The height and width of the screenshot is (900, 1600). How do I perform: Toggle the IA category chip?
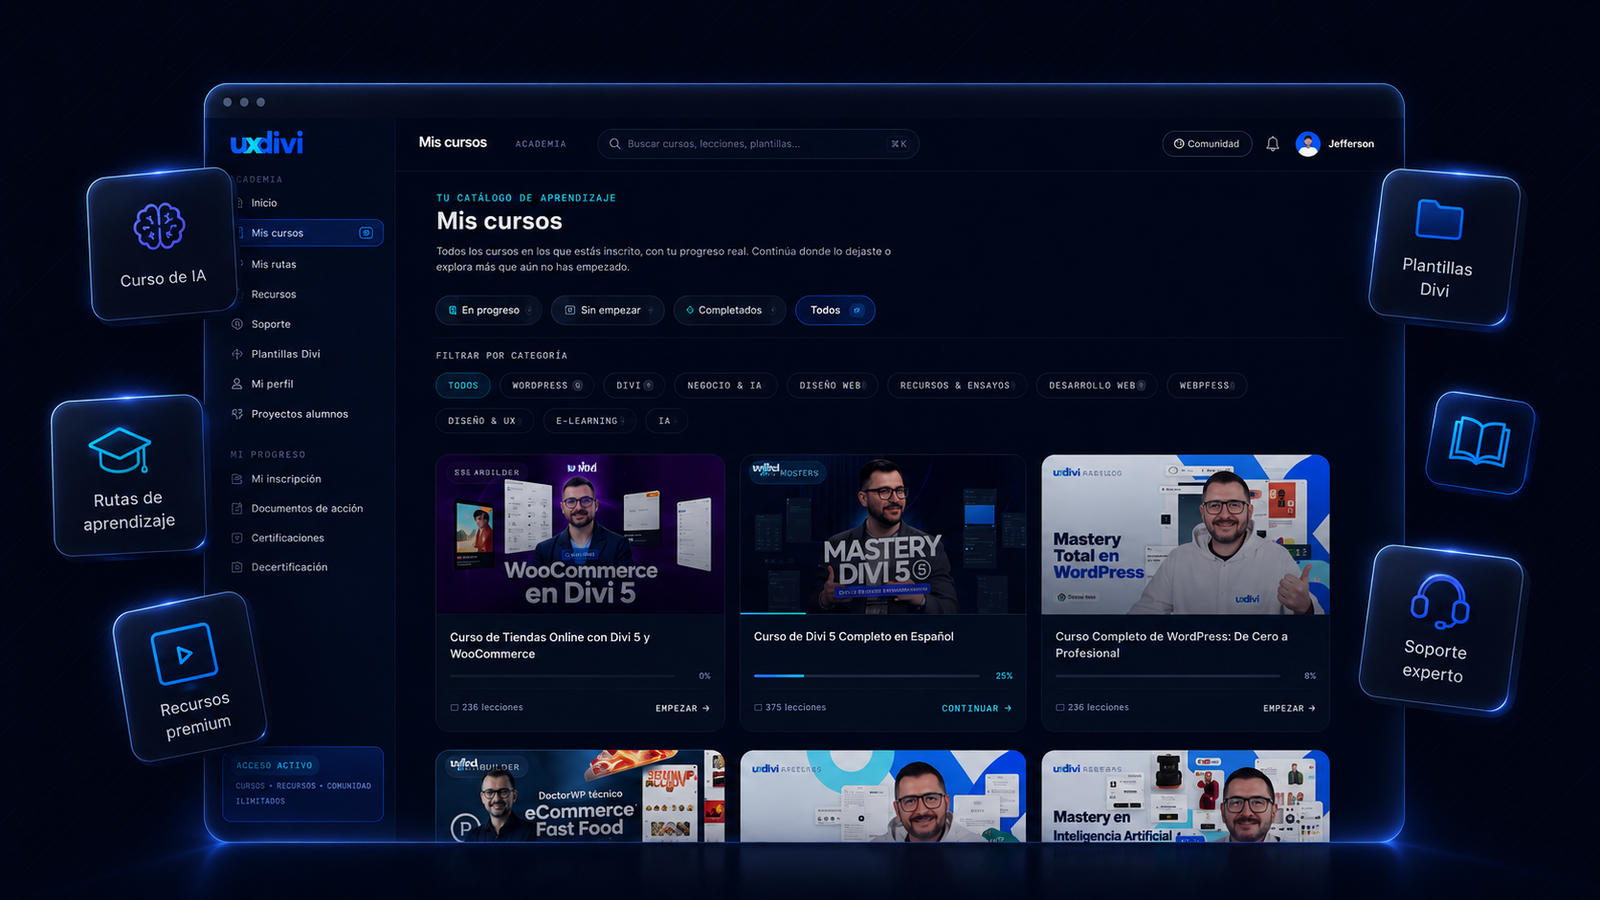[x=667, y=421]
